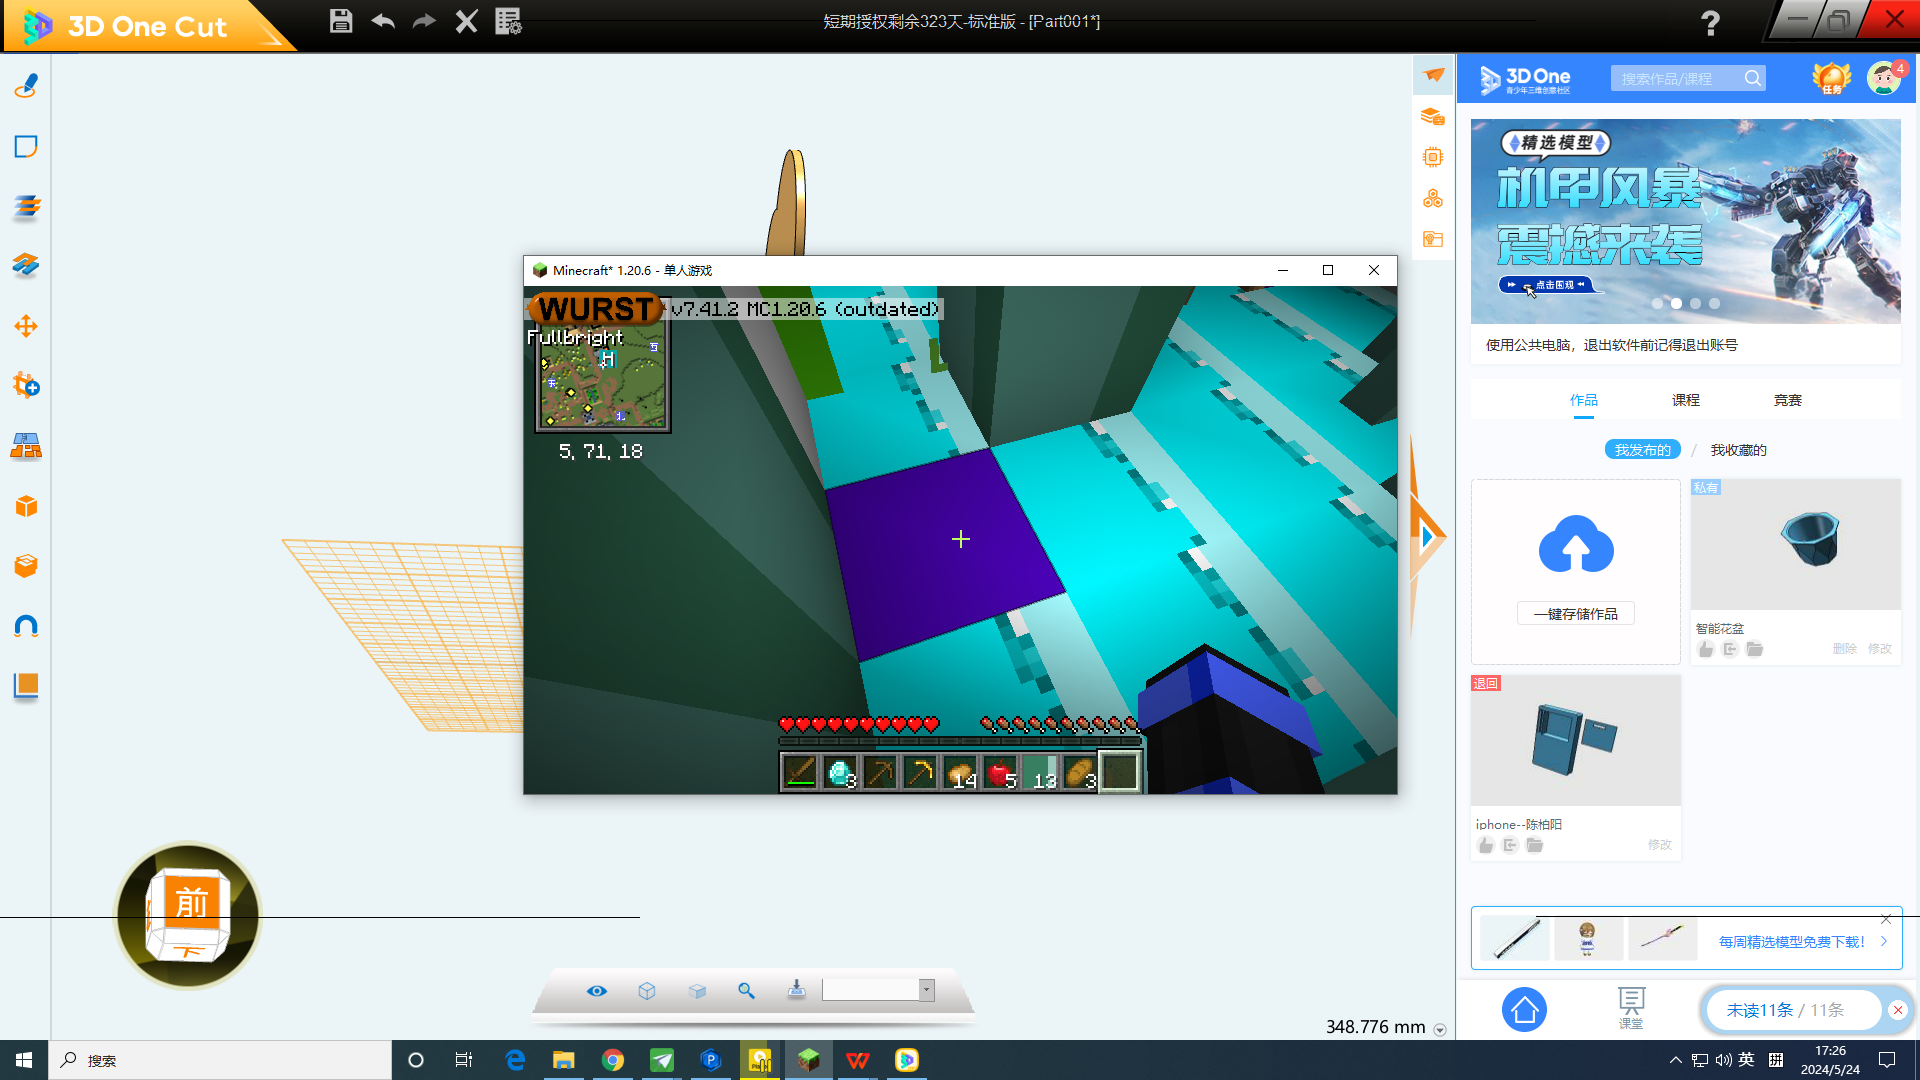Image resolution: width=1920 pixels, height=1080 pixels.
Task: Collapse the community panel with orange arrow
Action: pos(1427,537)
